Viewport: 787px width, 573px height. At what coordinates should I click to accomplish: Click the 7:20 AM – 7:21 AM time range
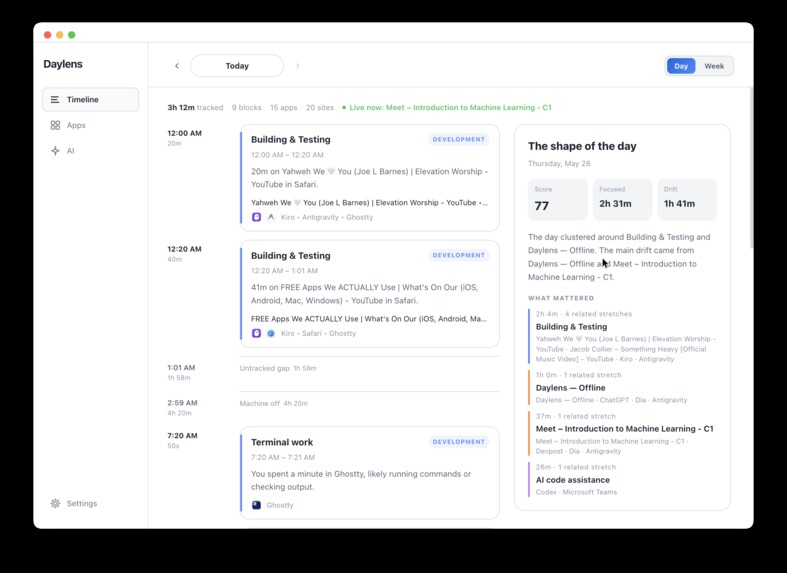coord(283,457)
